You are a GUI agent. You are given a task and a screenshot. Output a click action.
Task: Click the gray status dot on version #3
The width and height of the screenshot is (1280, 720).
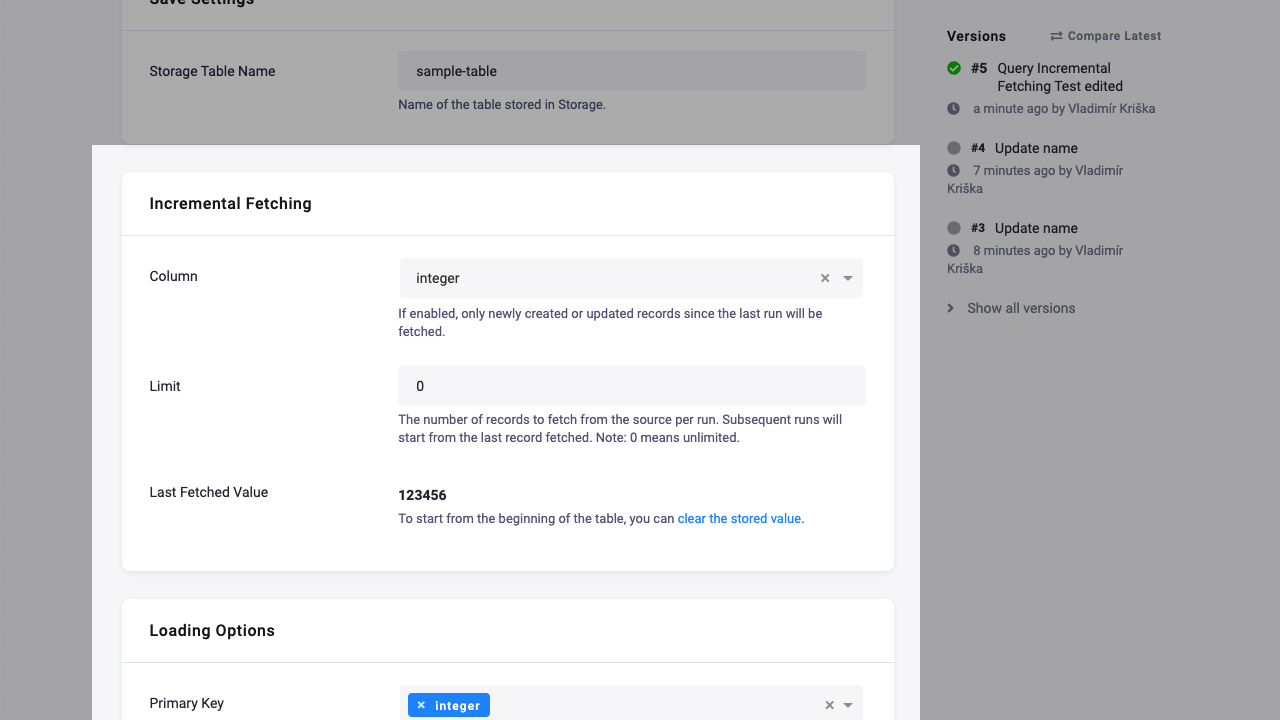953,227
